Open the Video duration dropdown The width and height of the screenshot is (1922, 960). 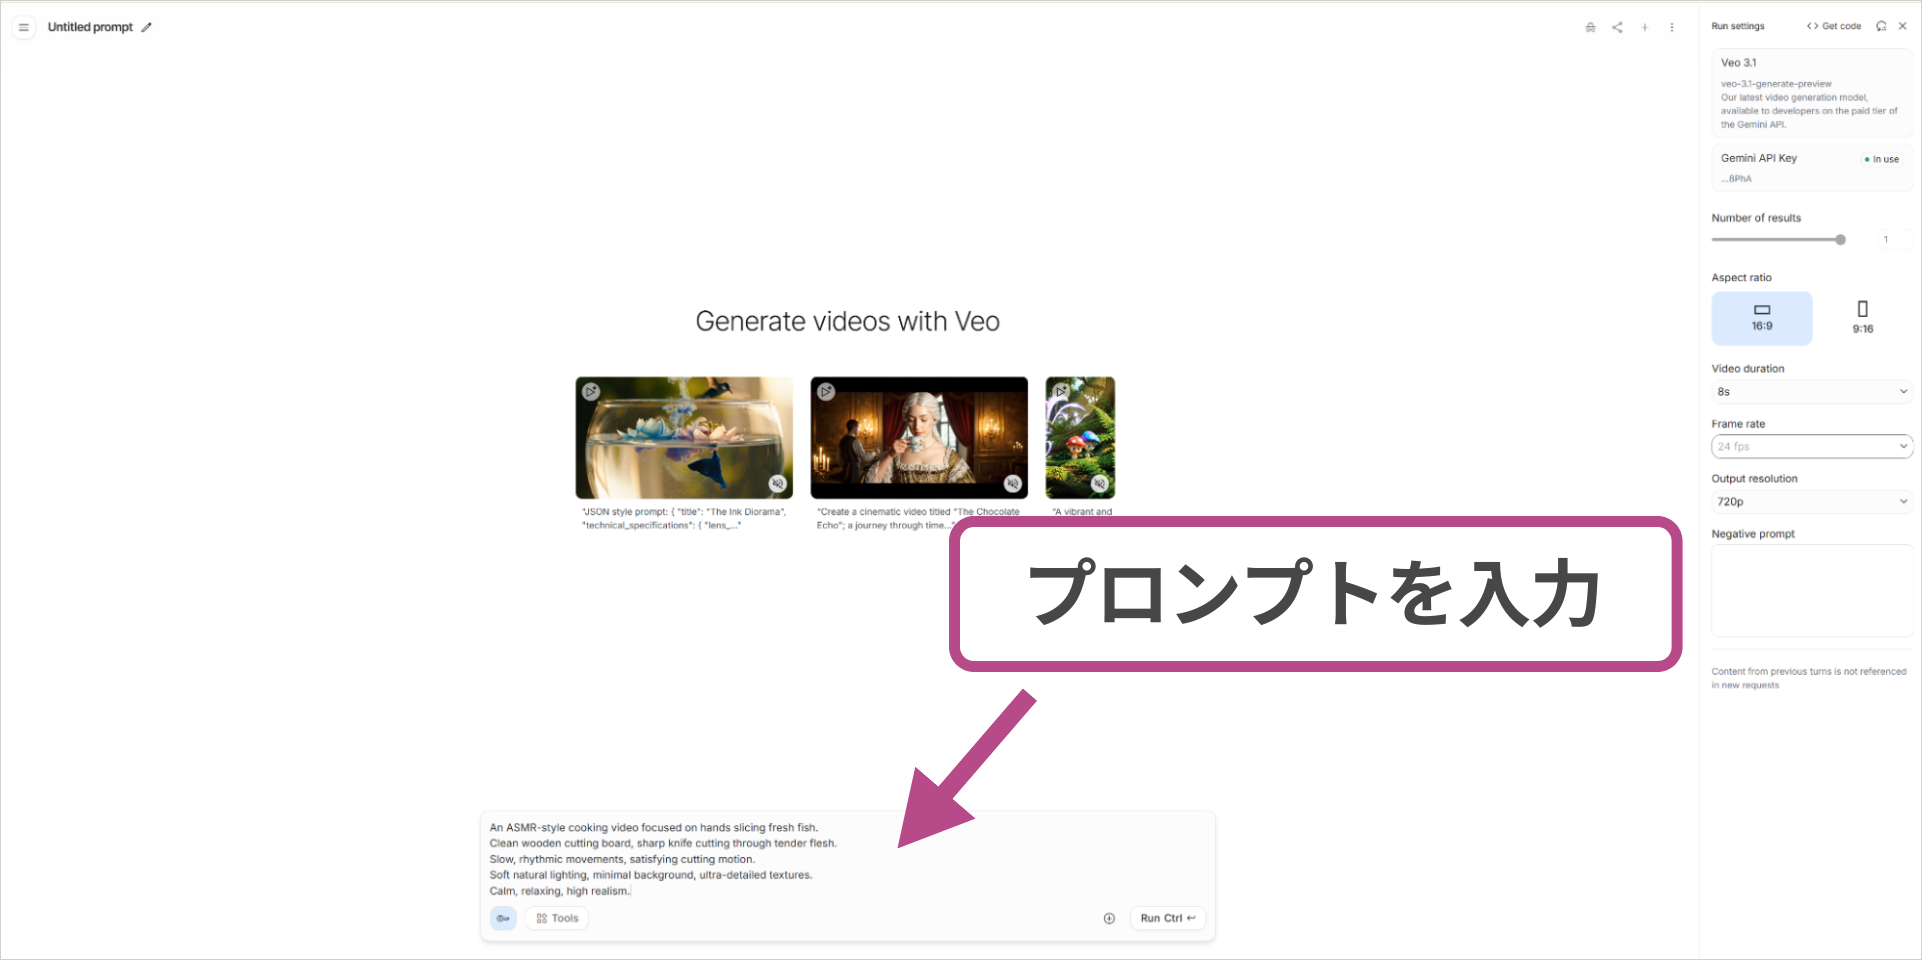(x=1811, y=391)
